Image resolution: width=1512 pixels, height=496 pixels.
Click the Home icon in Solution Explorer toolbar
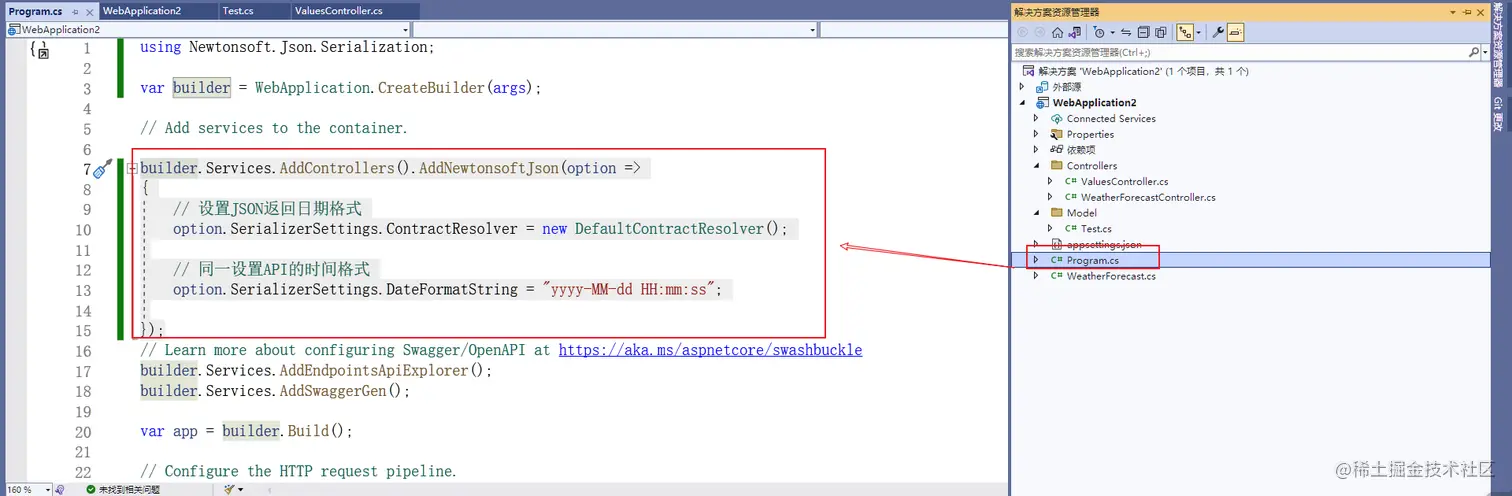pyautogui.click(x=1057, y=32)
